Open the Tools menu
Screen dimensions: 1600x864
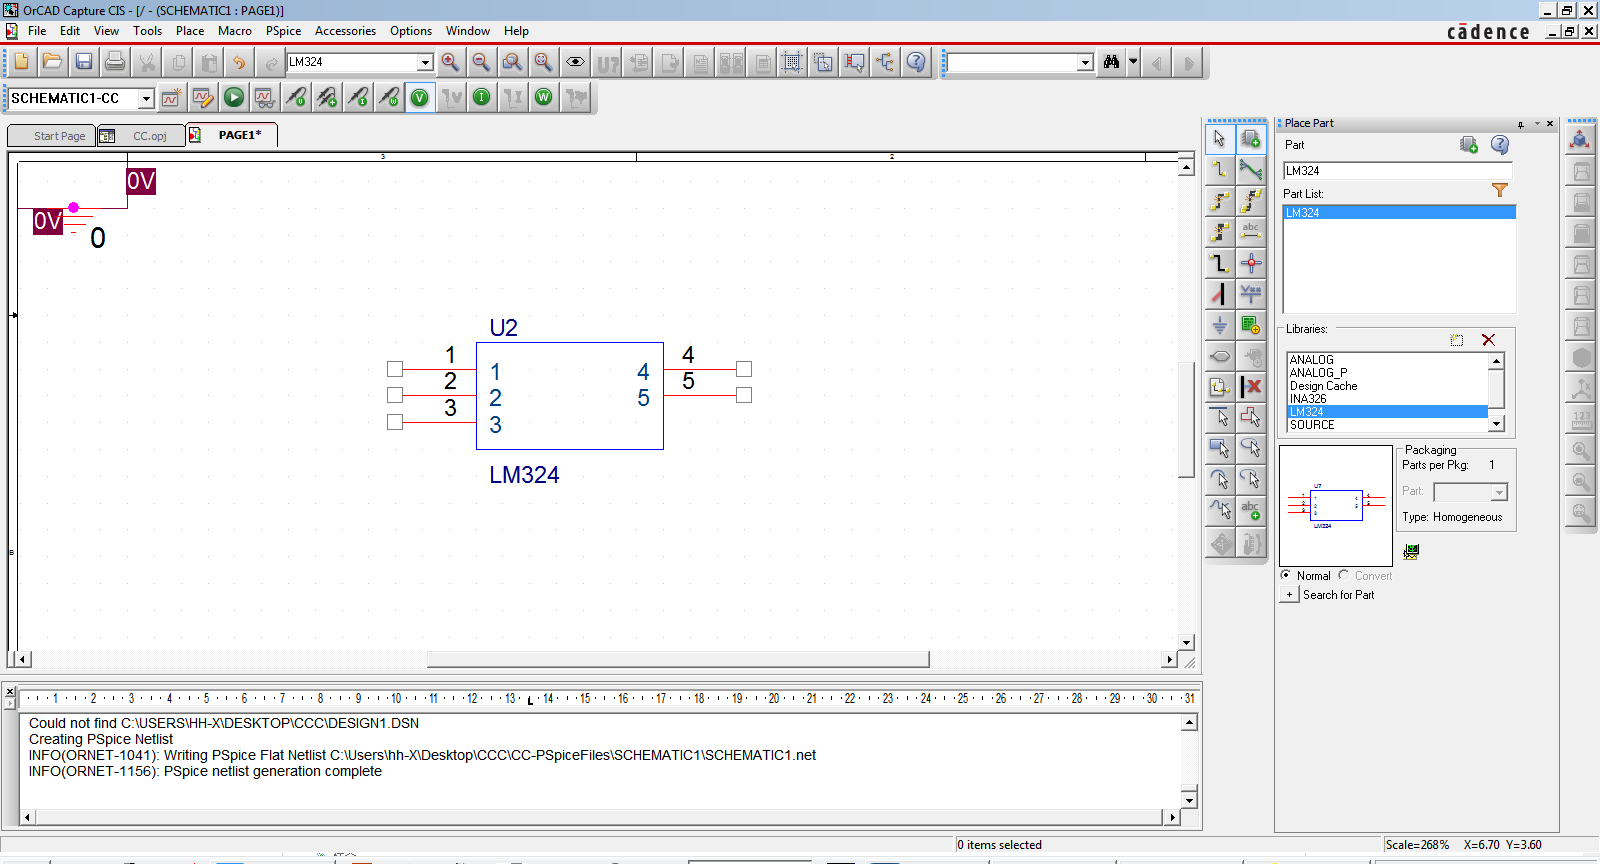147,31
